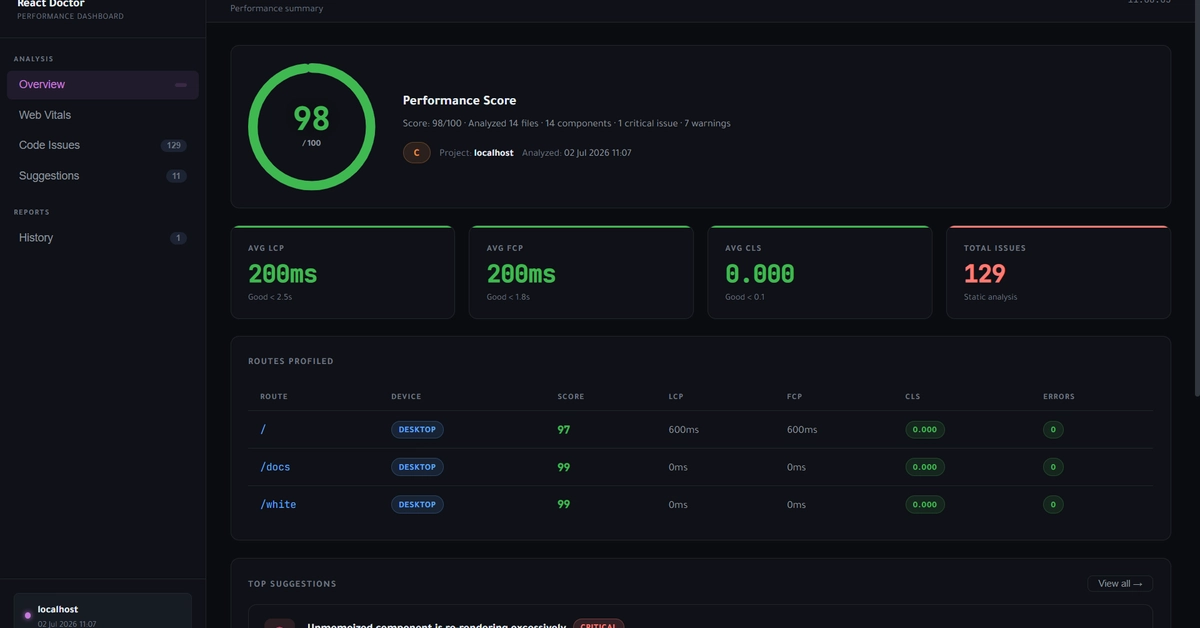This screenshot has width=1200, height=628.
Task: Click the score 99 for /docs route
Action: point(564,467)
